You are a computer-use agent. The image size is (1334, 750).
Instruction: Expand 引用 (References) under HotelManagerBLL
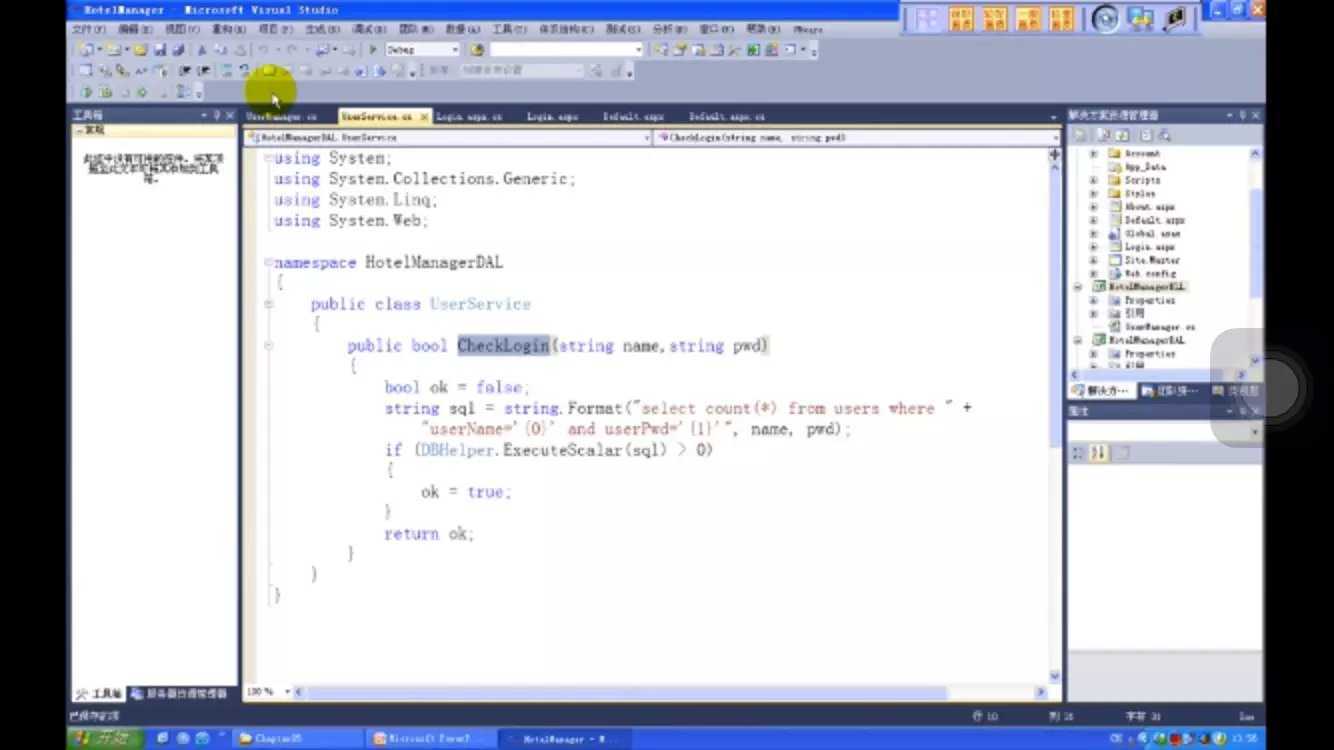[x=1093, y=313]
